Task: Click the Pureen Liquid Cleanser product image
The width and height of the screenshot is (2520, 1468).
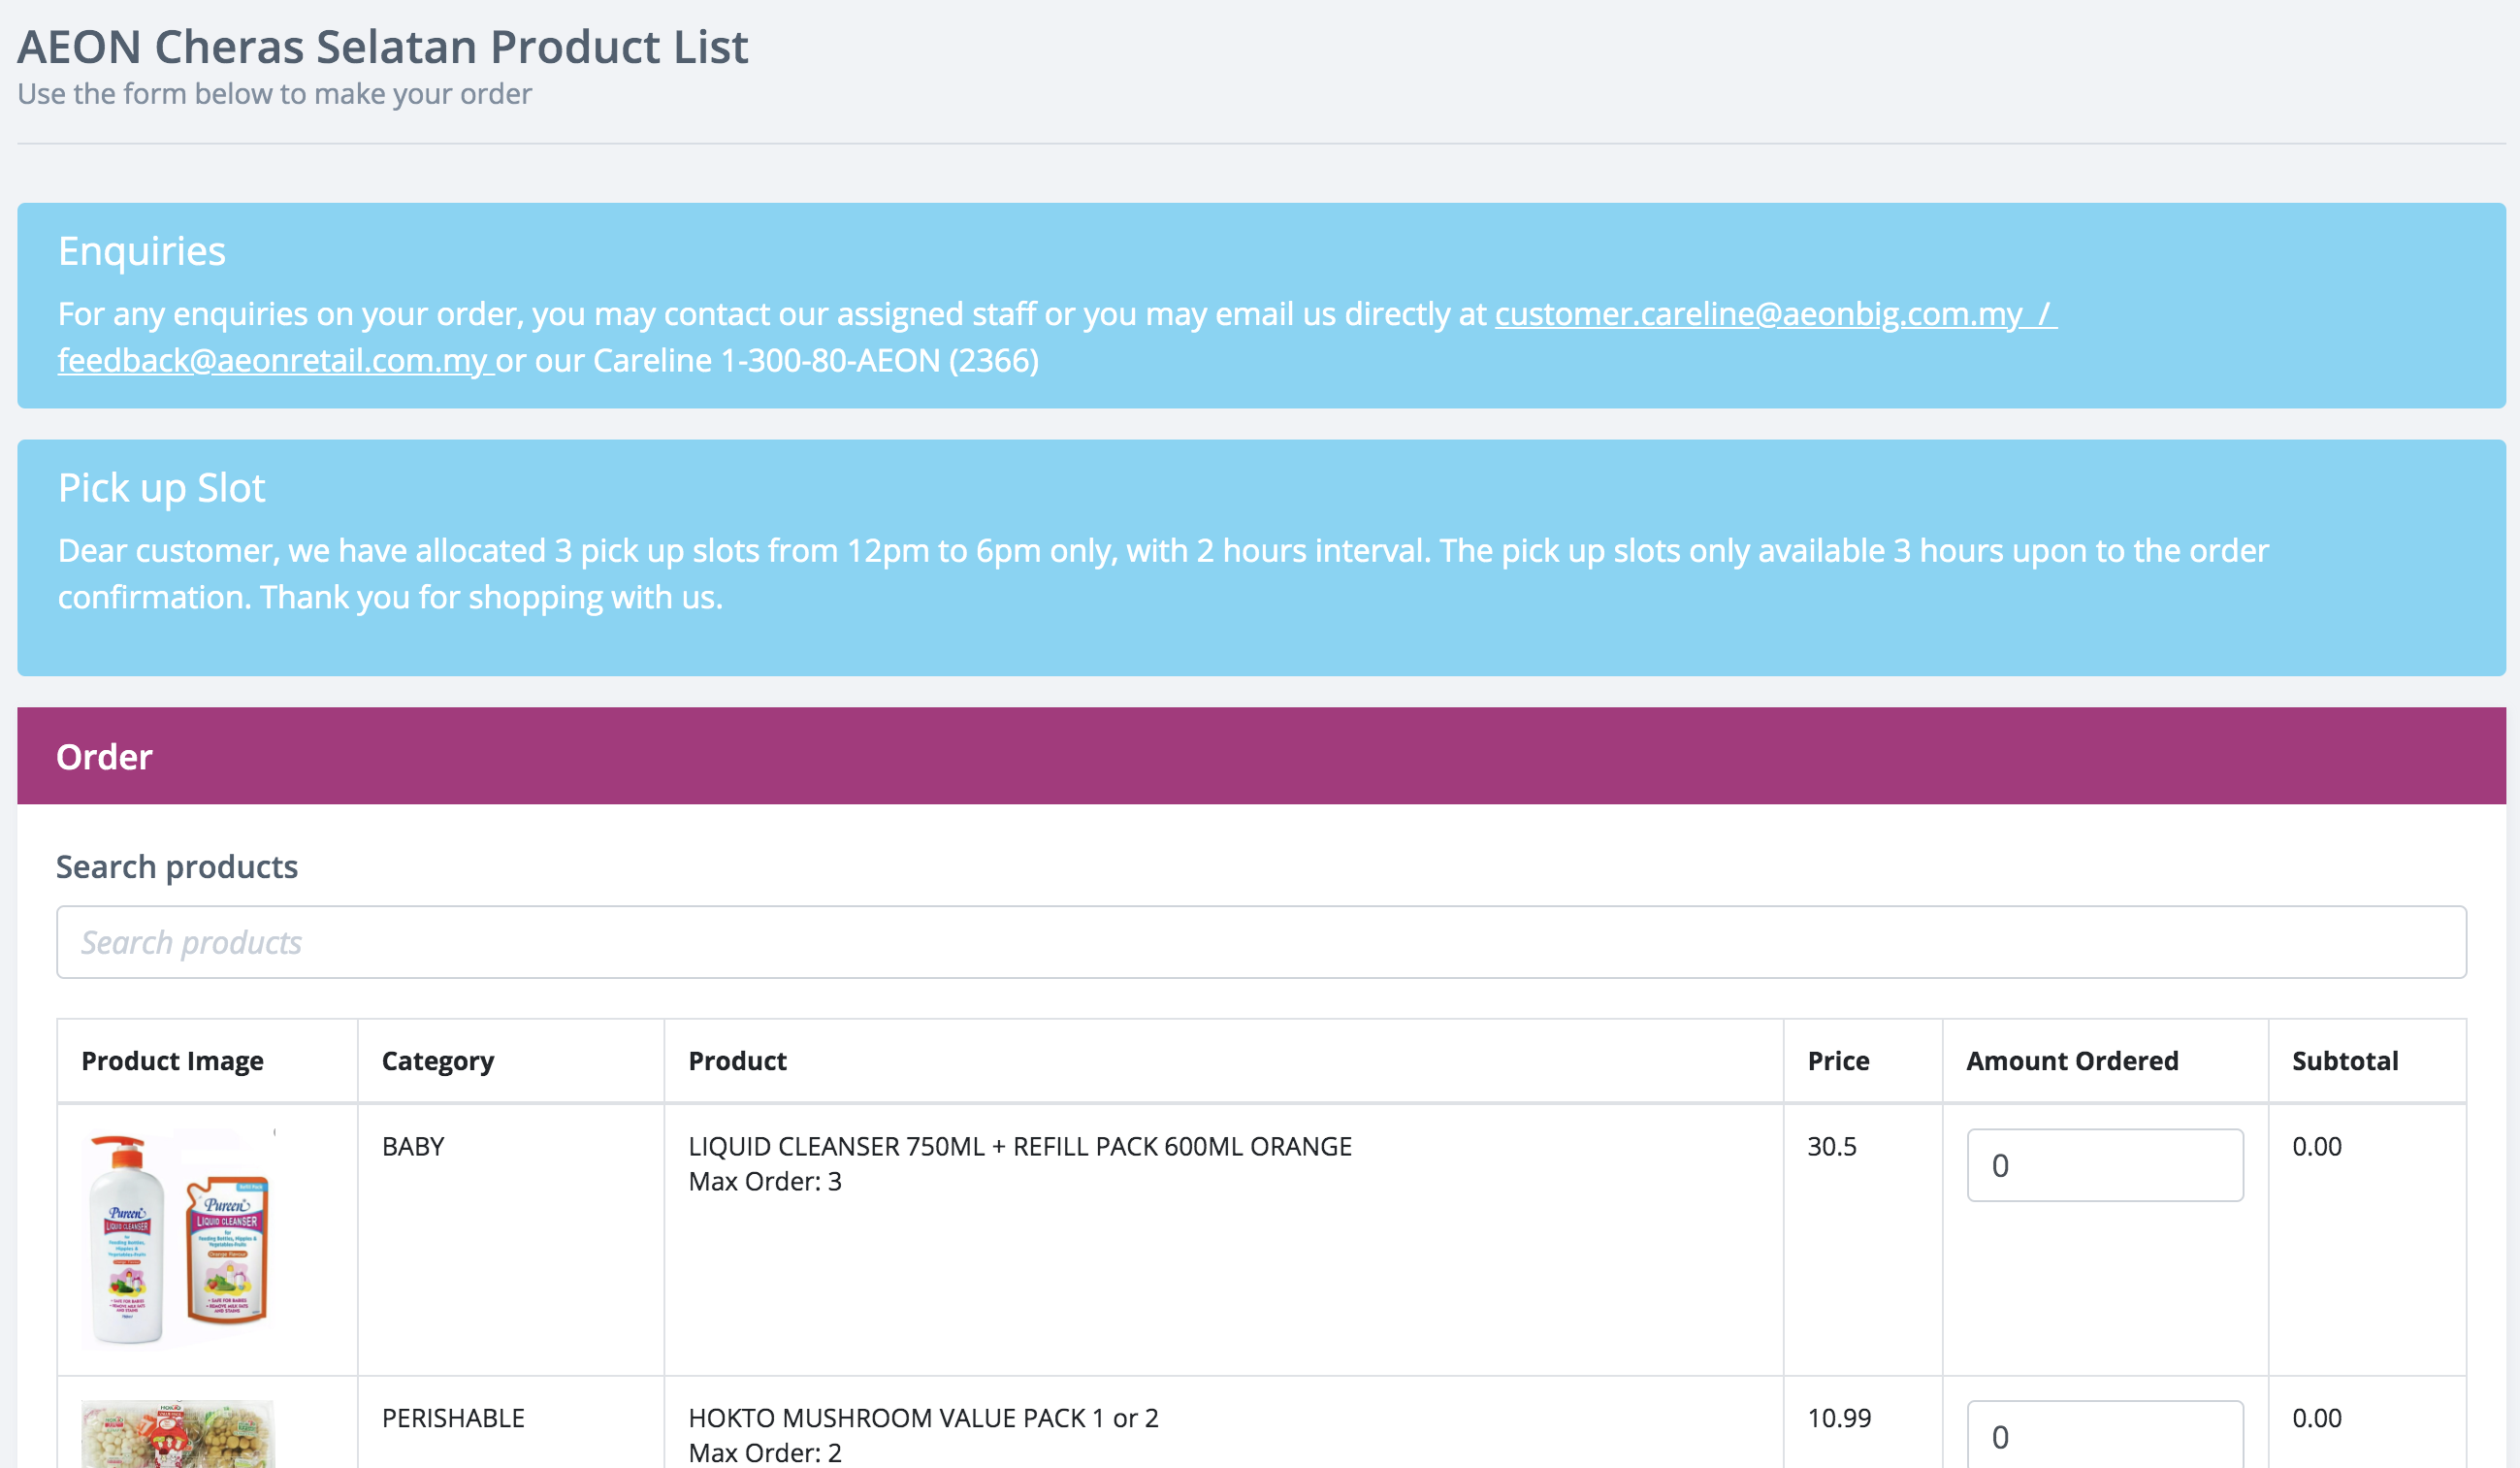Action: click(x=178, y=1237)
